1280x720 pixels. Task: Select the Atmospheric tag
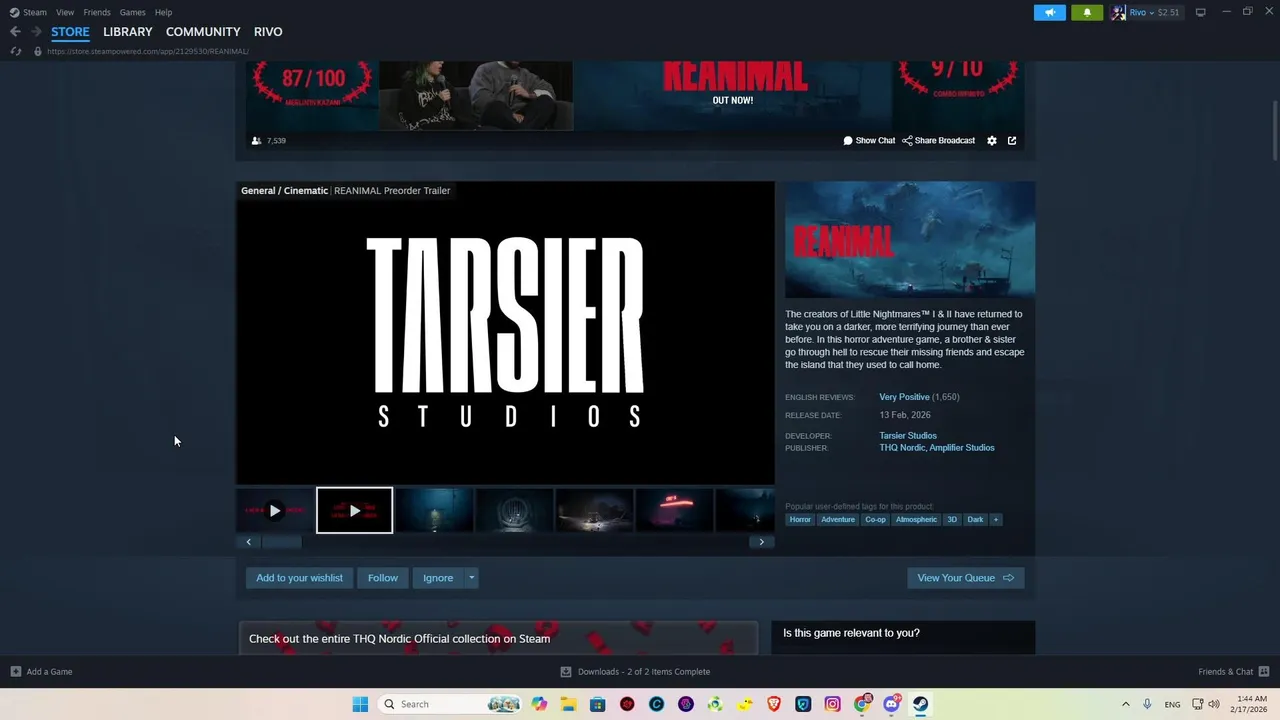point(916,520)
